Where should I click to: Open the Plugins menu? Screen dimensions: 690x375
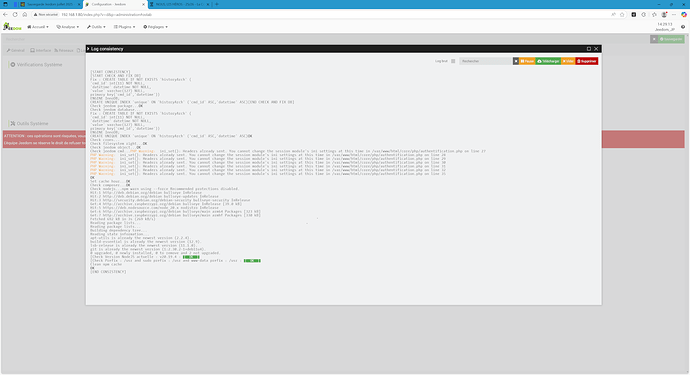125,27
